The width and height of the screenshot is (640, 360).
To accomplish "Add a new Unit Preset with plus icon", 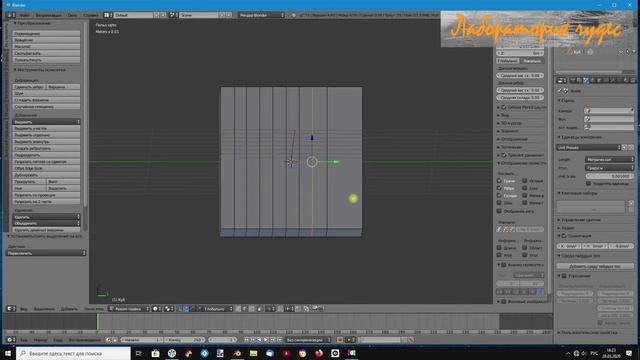I will 625,147.
